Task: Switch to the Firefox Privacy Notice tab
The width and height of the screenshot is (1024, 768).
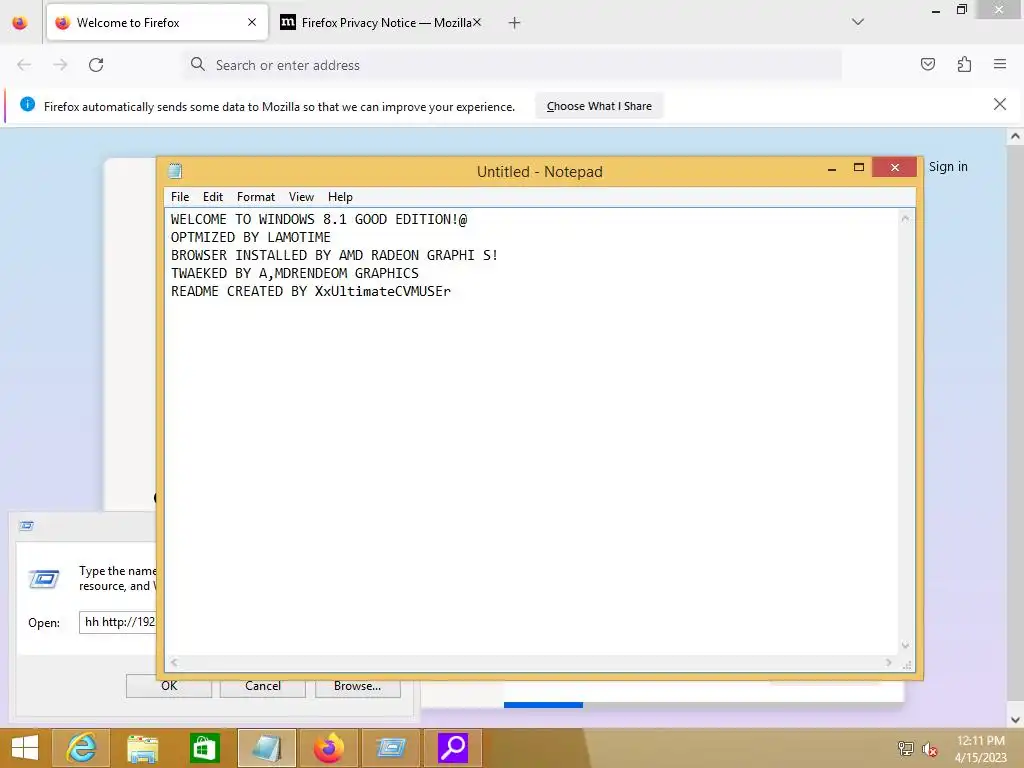Action: 381,22
